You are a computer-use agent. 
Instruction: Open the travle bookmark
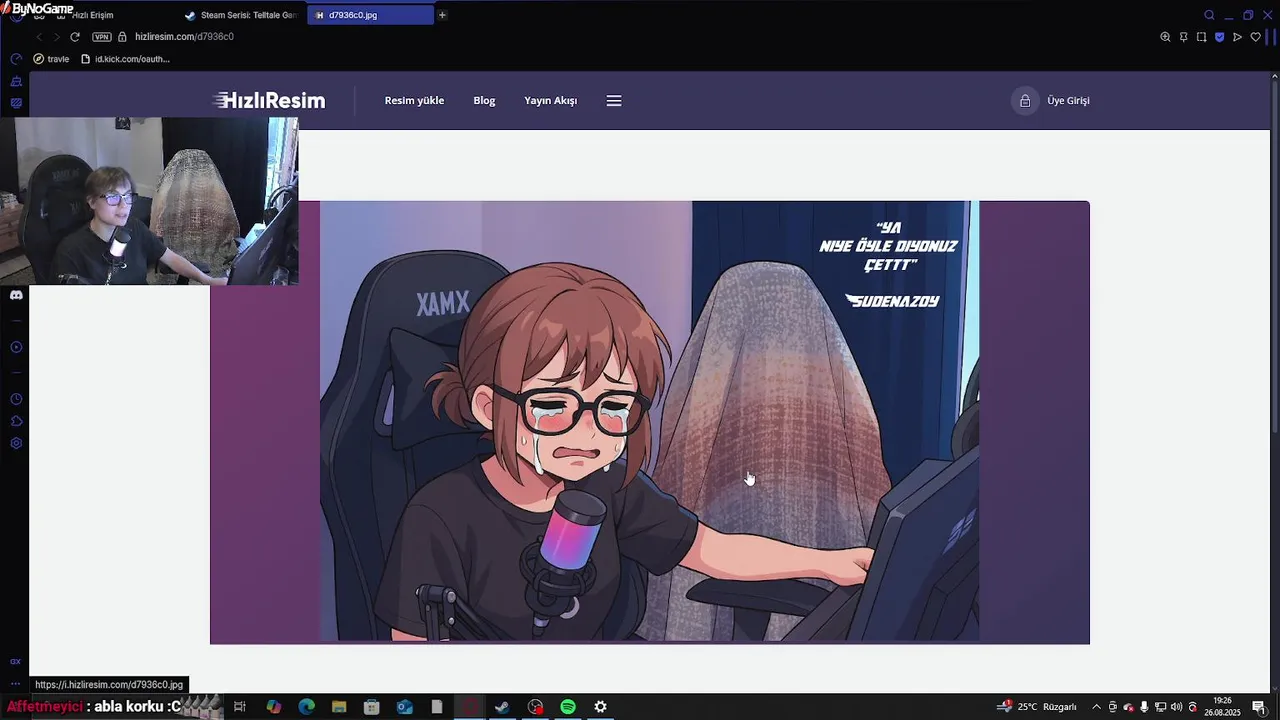(51, 59)
